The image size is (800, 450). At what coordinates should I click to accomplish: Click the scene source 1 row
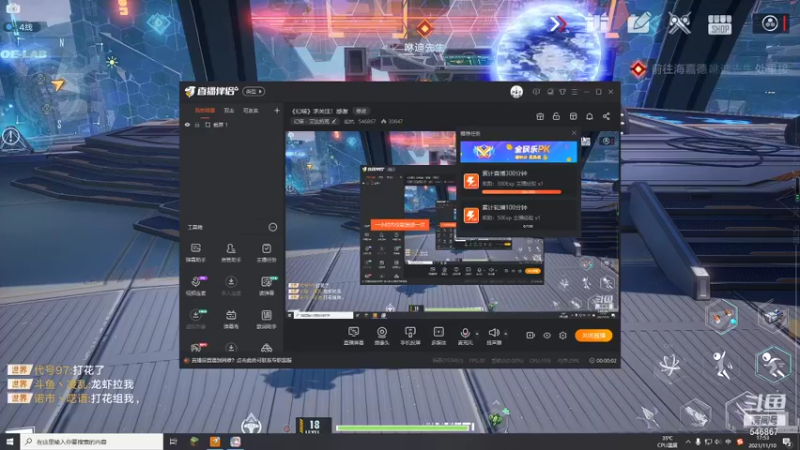tap(233, 124)
